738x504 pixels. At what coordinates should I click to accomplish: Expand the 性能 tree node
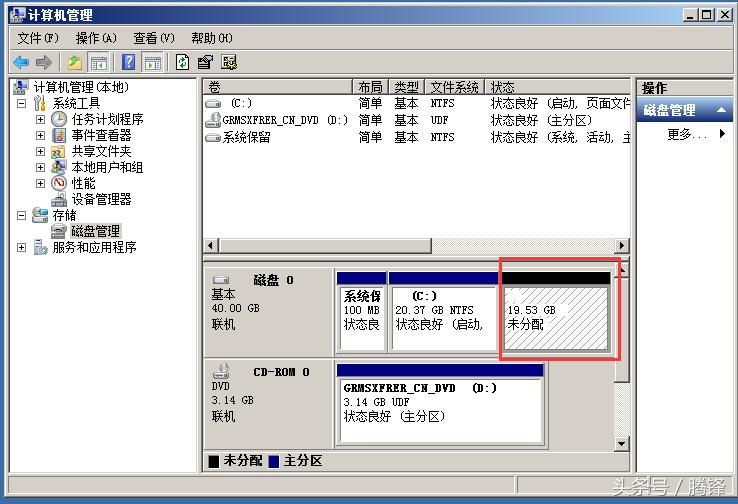pyautogui.click(x=40, y=184)
